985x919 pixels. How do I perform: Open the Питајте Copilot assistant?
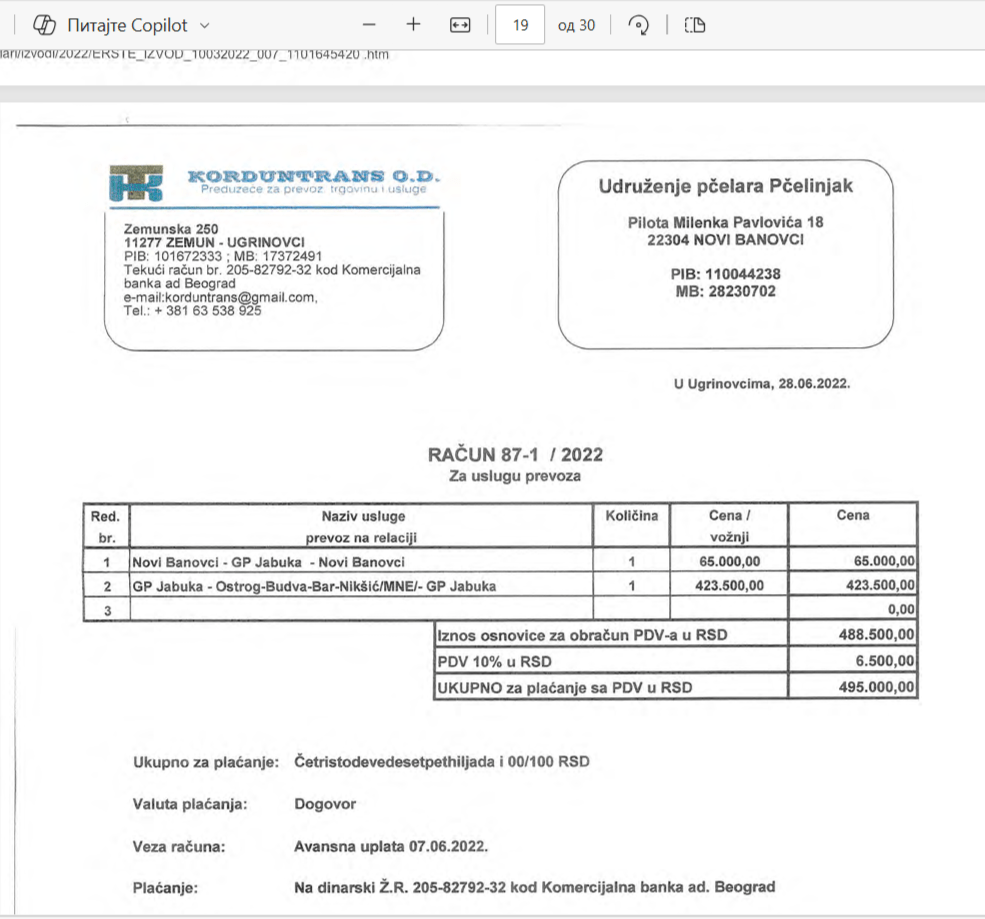129,25
